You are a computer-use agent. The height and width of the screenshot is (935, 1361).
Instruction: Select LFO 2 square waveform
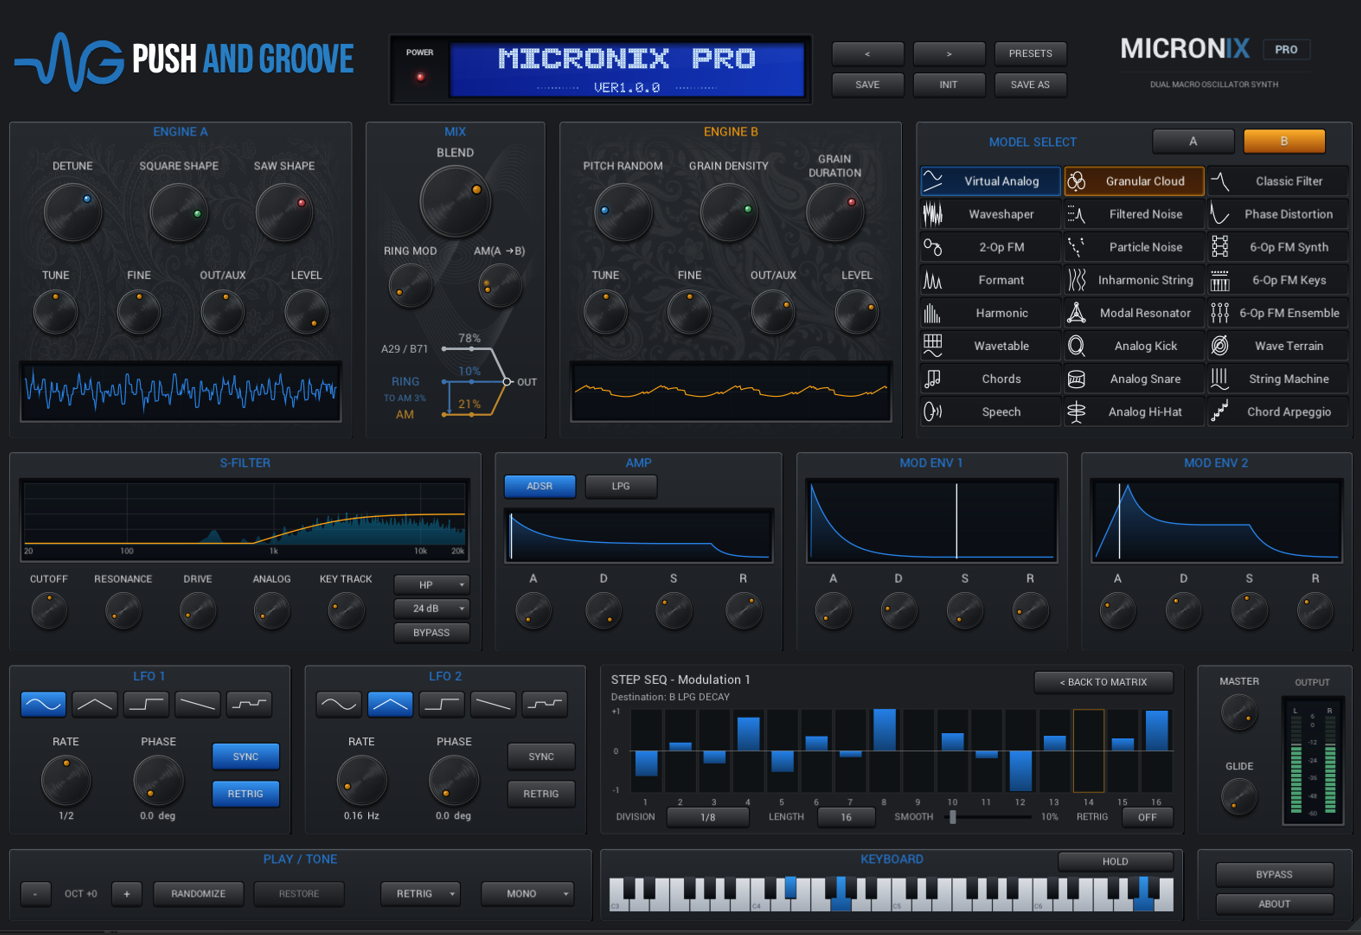pyautogui.click(x=441, y=704)
